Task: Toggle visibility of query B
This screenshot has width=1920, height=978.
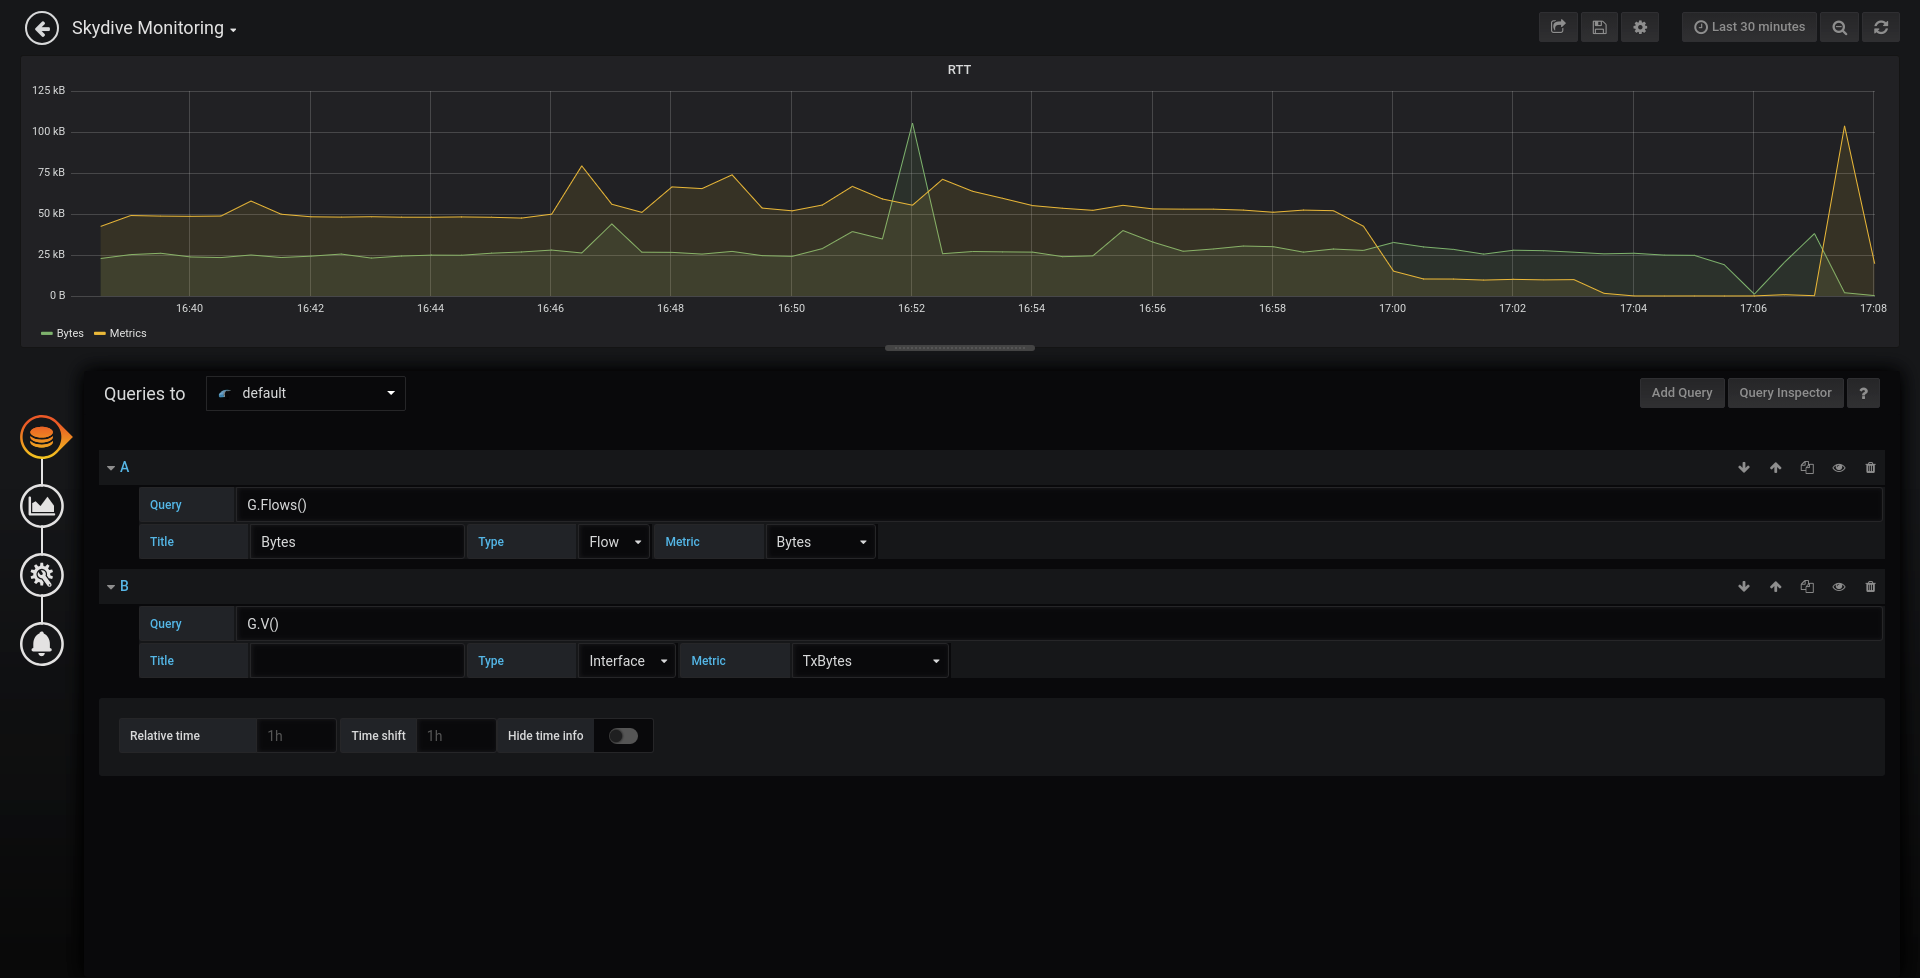Action: click(1839, 586)
